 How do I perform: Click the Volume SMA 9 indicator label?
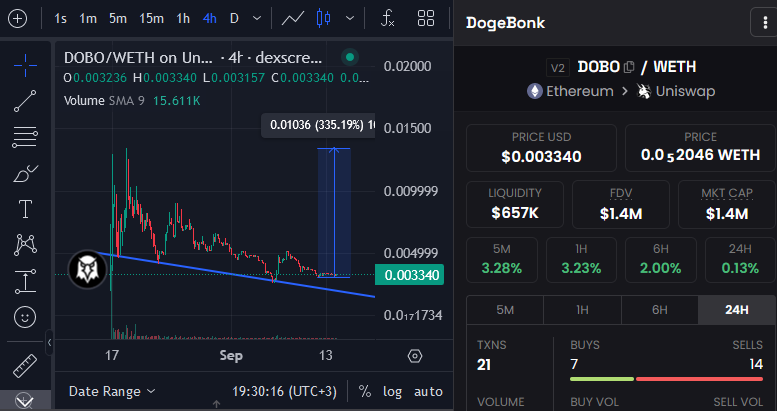click(x=104, y=101)
